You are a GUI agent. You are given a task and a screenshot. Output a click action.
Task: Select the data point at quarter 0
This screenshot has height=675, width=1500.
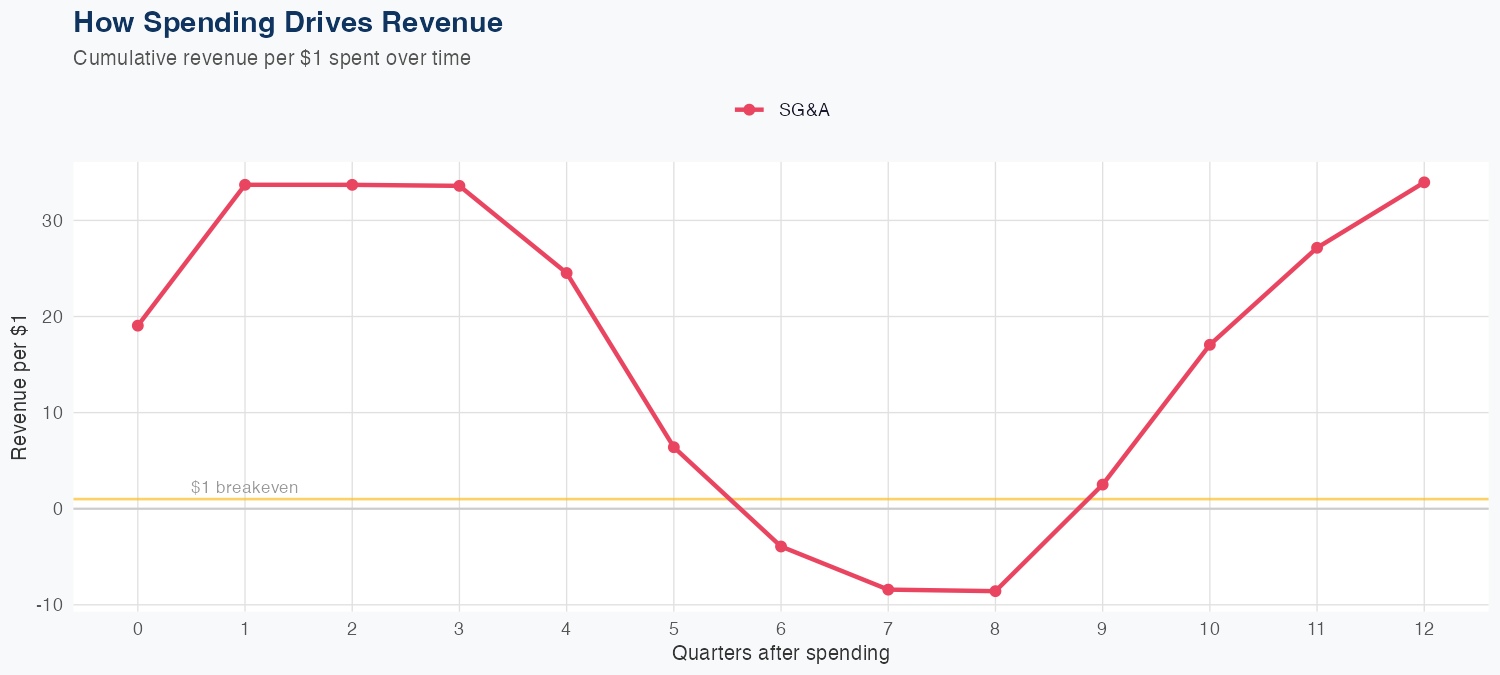tap(137, 325)
